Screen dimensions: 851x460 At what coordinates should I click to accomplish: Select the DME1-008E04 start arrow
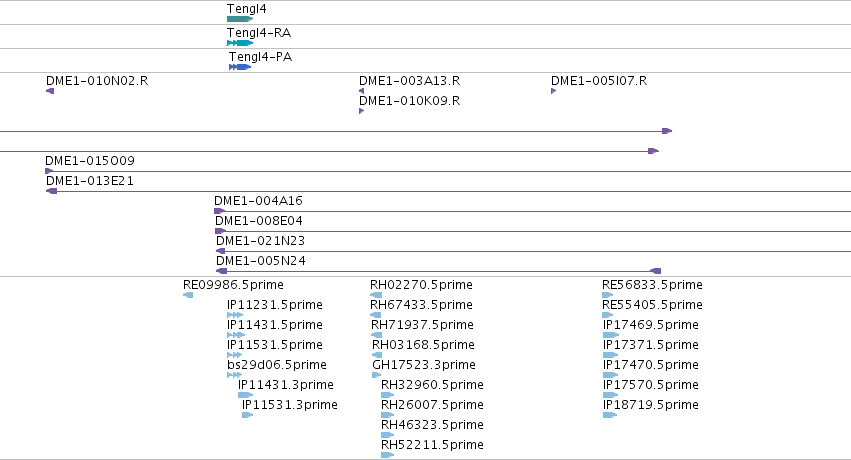[220, 231]
